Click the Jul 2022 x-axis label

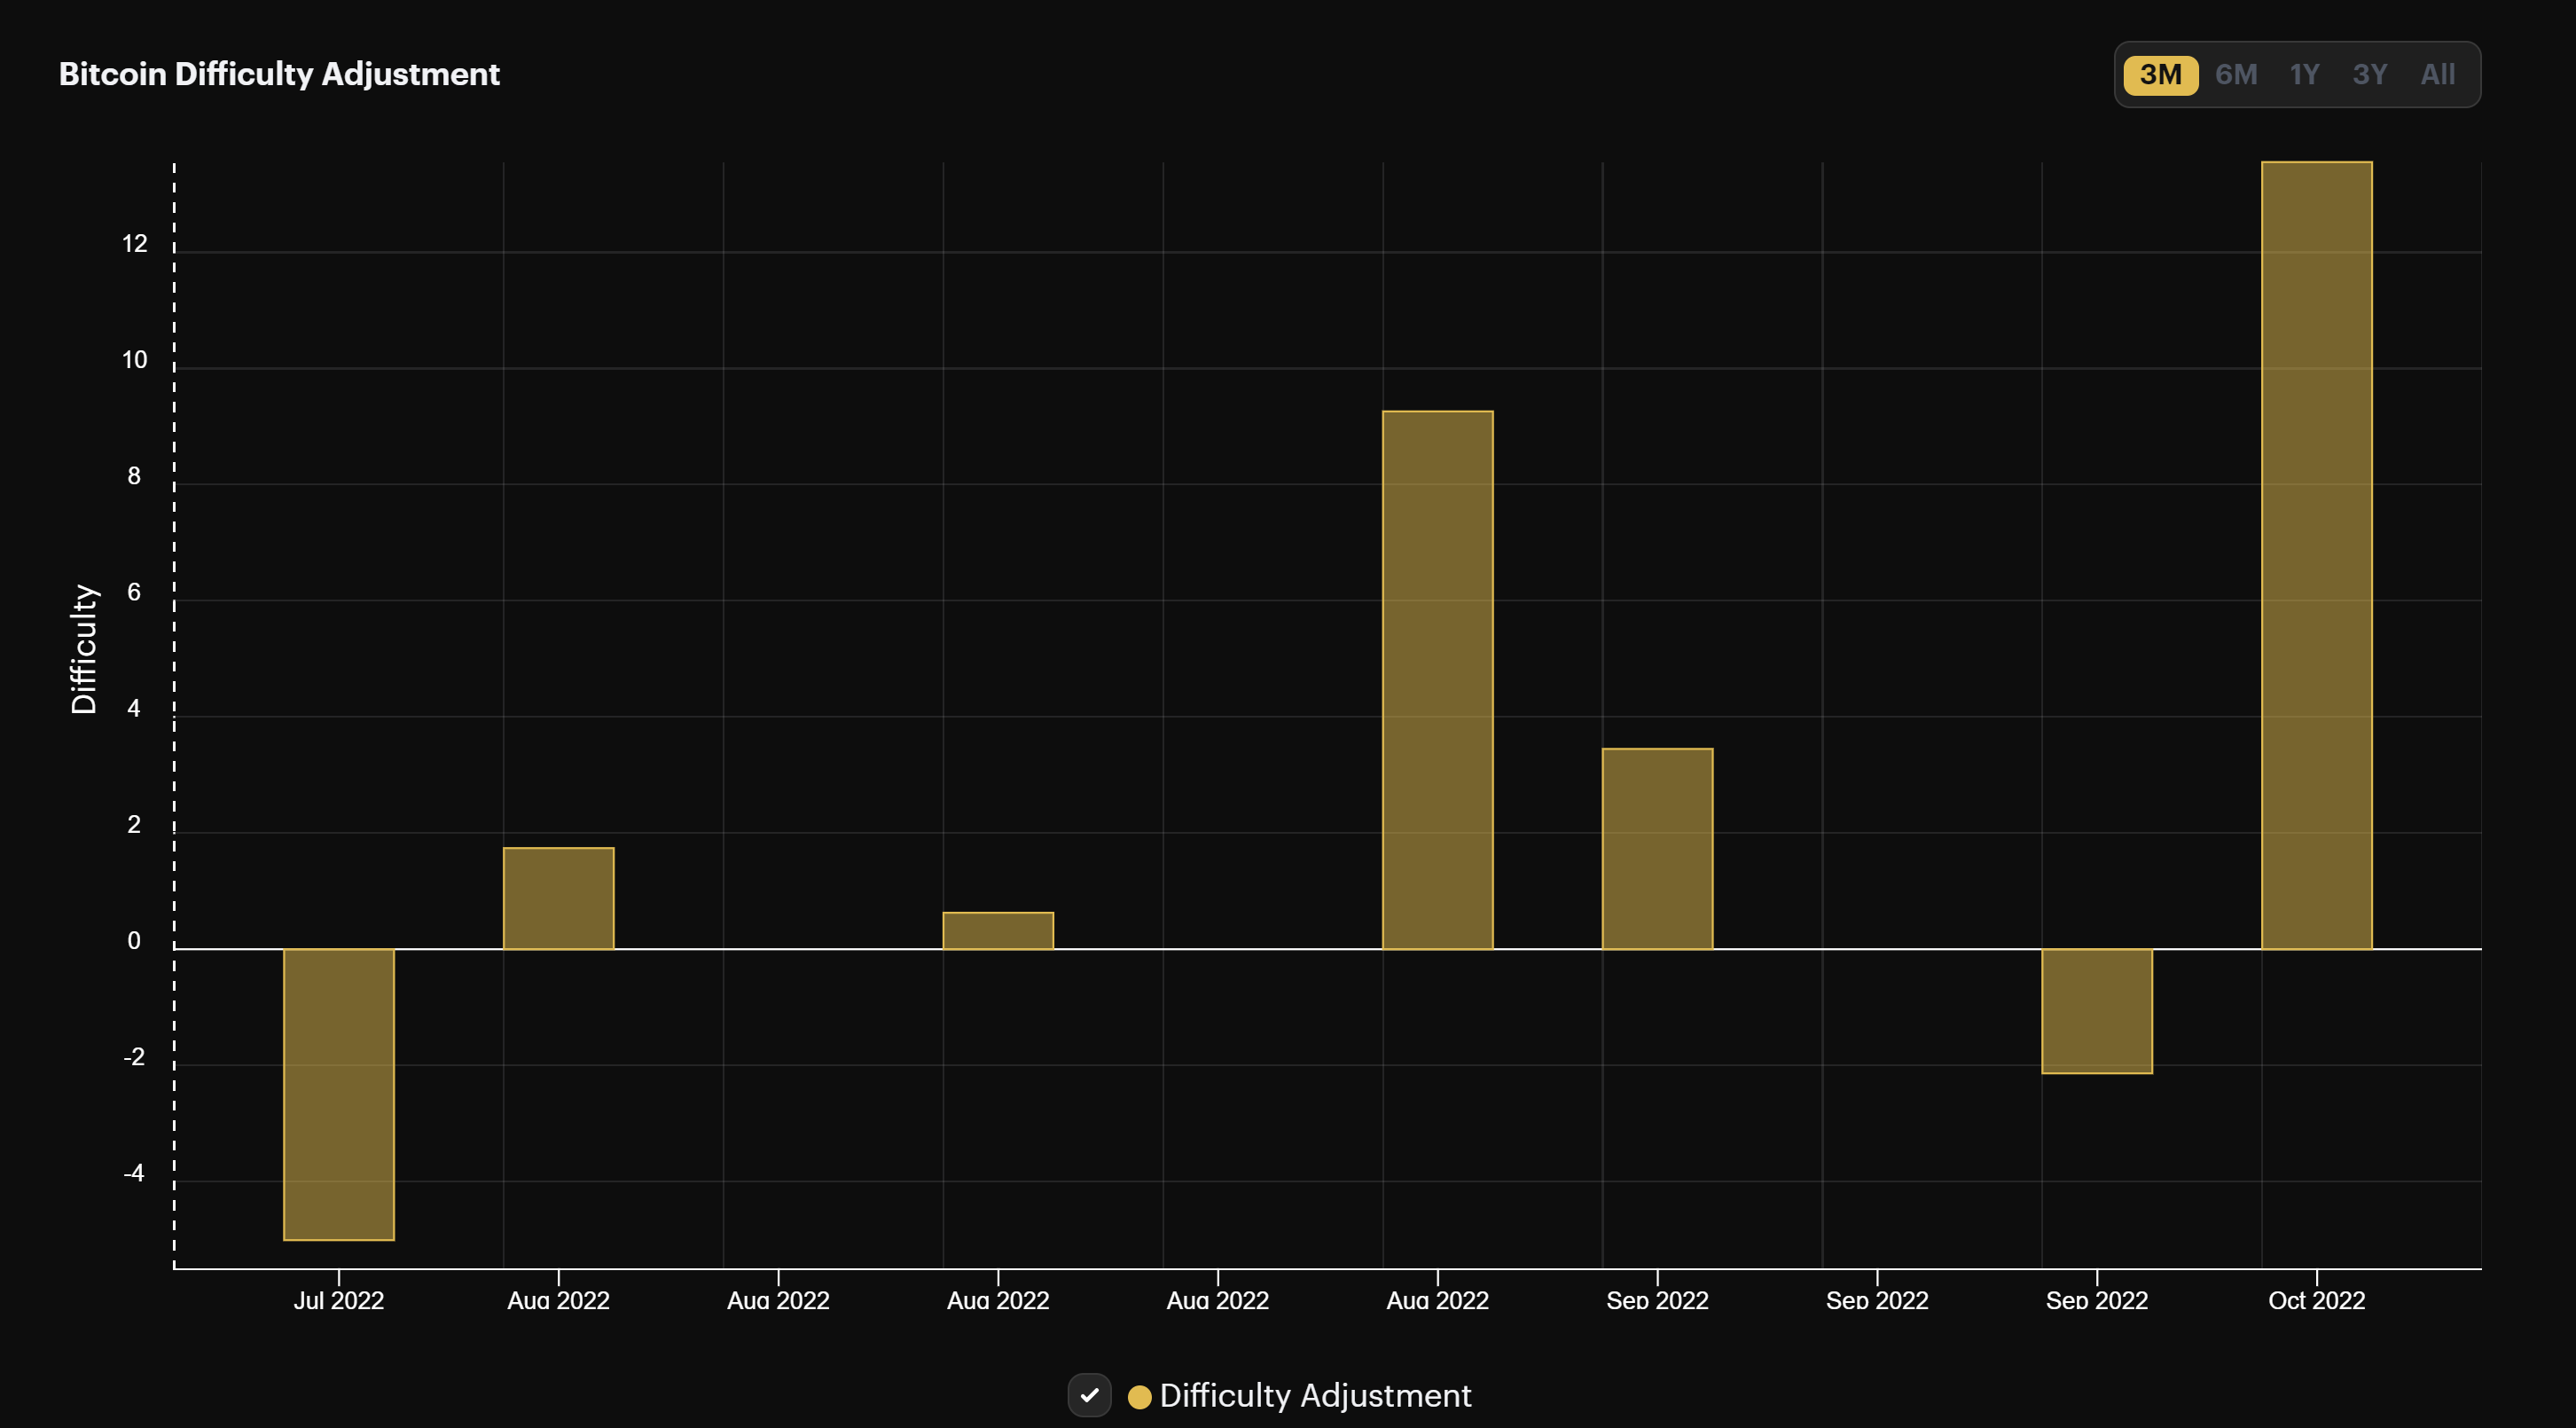point(339,1300)
